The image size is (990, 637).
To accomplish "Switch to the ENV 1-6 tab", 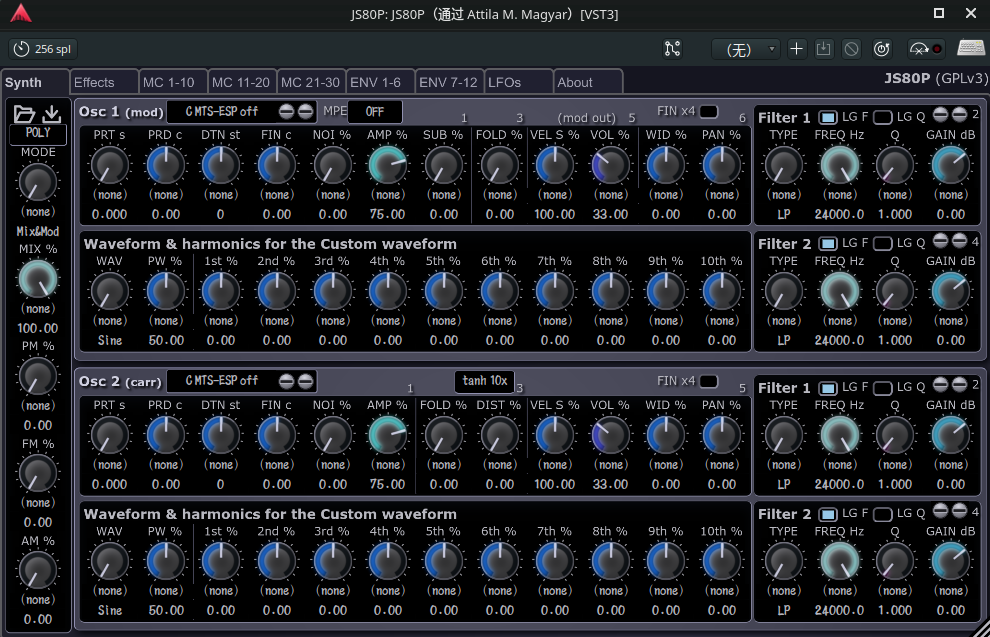I will [x=379, y=82].
